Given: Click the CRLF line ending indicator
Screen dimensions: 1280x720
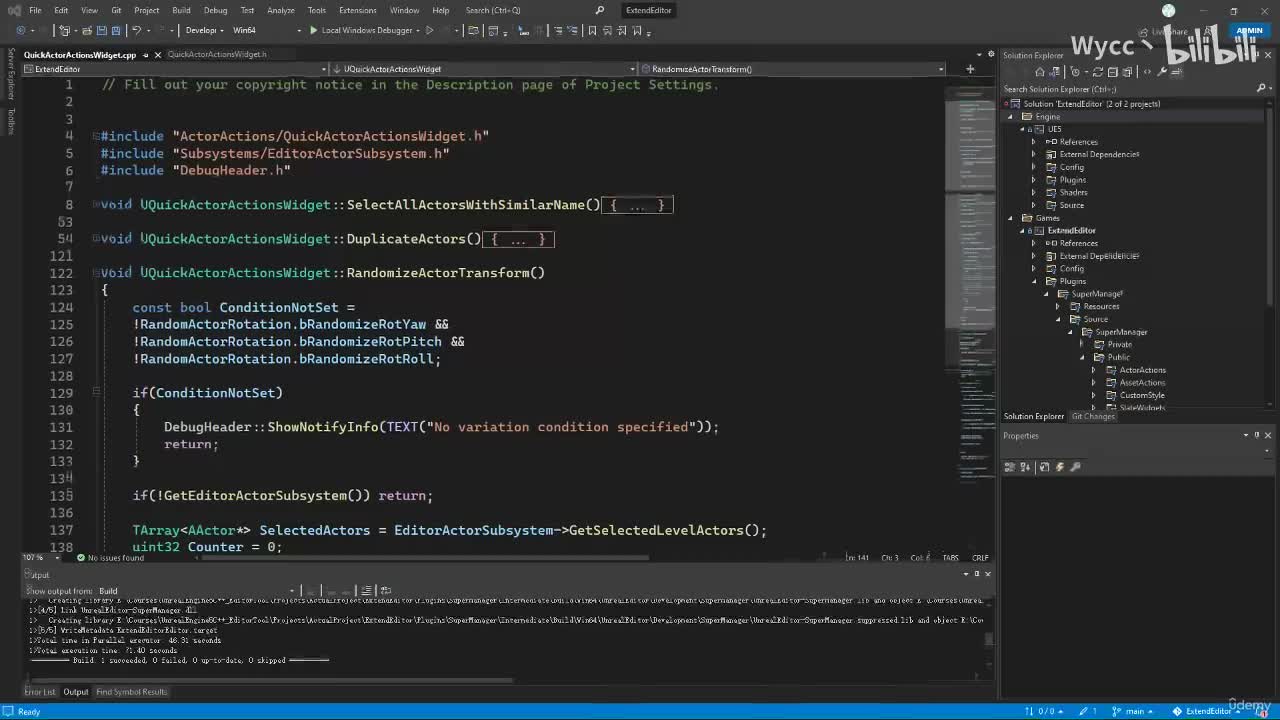Looking at the screenshot, I should 980,558.
